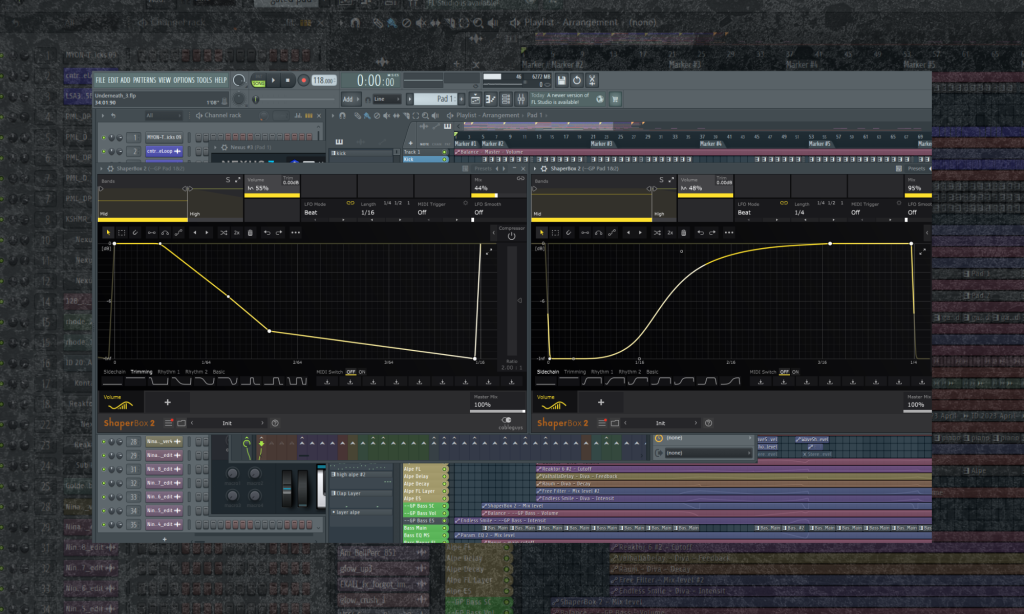
Task: Open the LFO Mode Beat dropdown
Action: (310, 213)
